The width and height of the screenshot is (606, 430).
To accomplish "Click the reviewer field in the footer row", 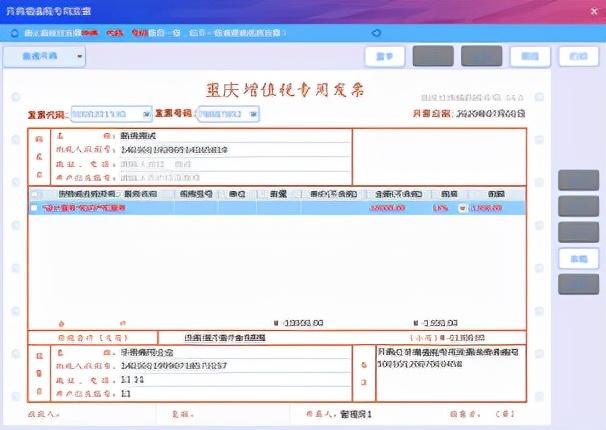I will pyautogui.click(x=240, y=414).
